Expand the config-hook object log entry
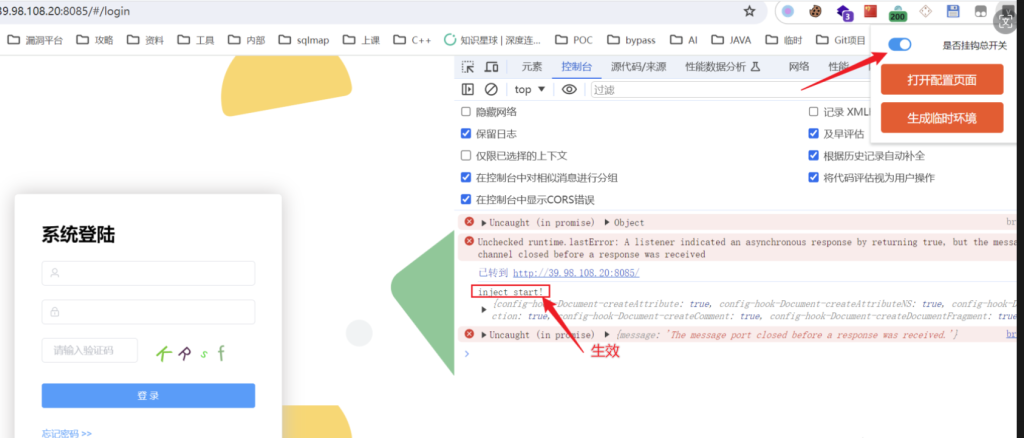 point(485,309)
